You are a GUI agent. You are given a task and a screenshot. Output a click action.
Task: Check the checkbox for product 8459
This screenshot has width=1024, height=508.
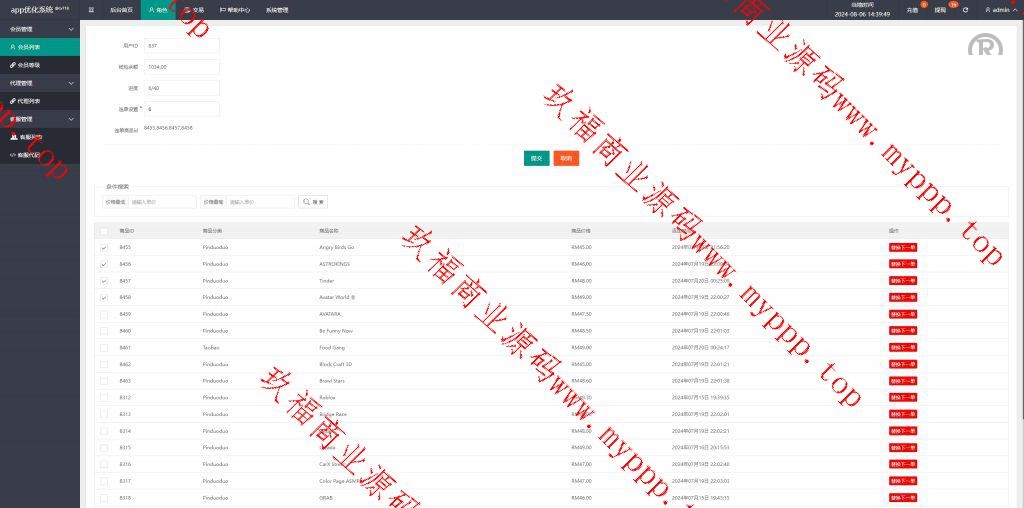pos(104,314)
